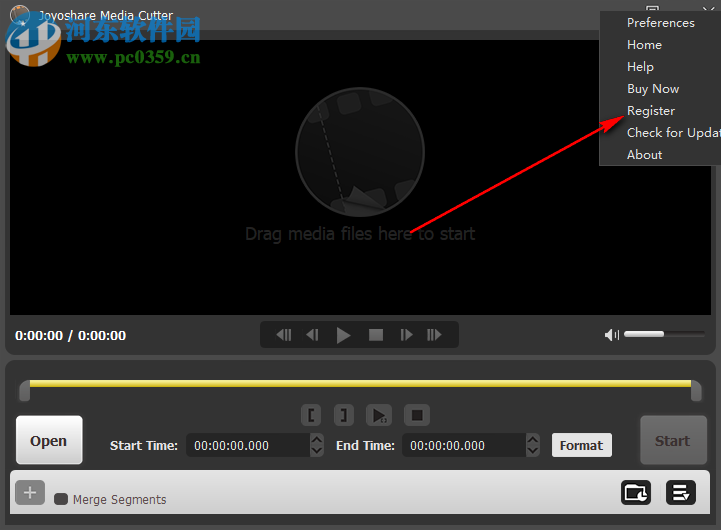Stop segment preview square icon
721x530 pixels.
click(417, 416)
